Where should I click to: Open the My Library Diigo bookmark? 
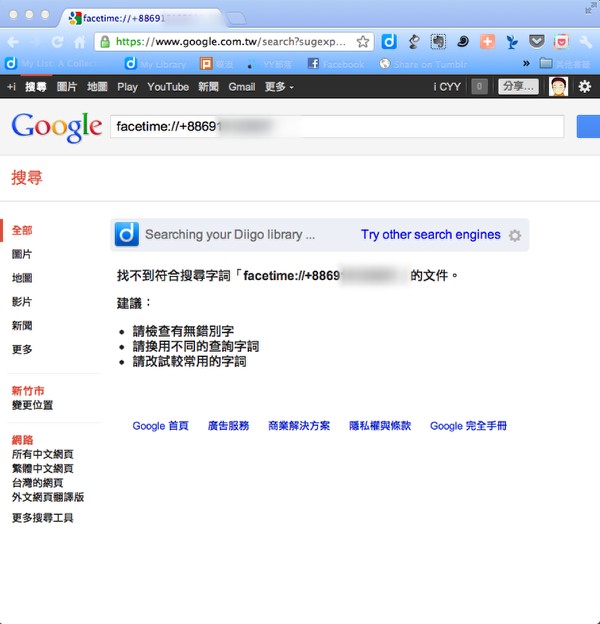[x=155, y=64]
